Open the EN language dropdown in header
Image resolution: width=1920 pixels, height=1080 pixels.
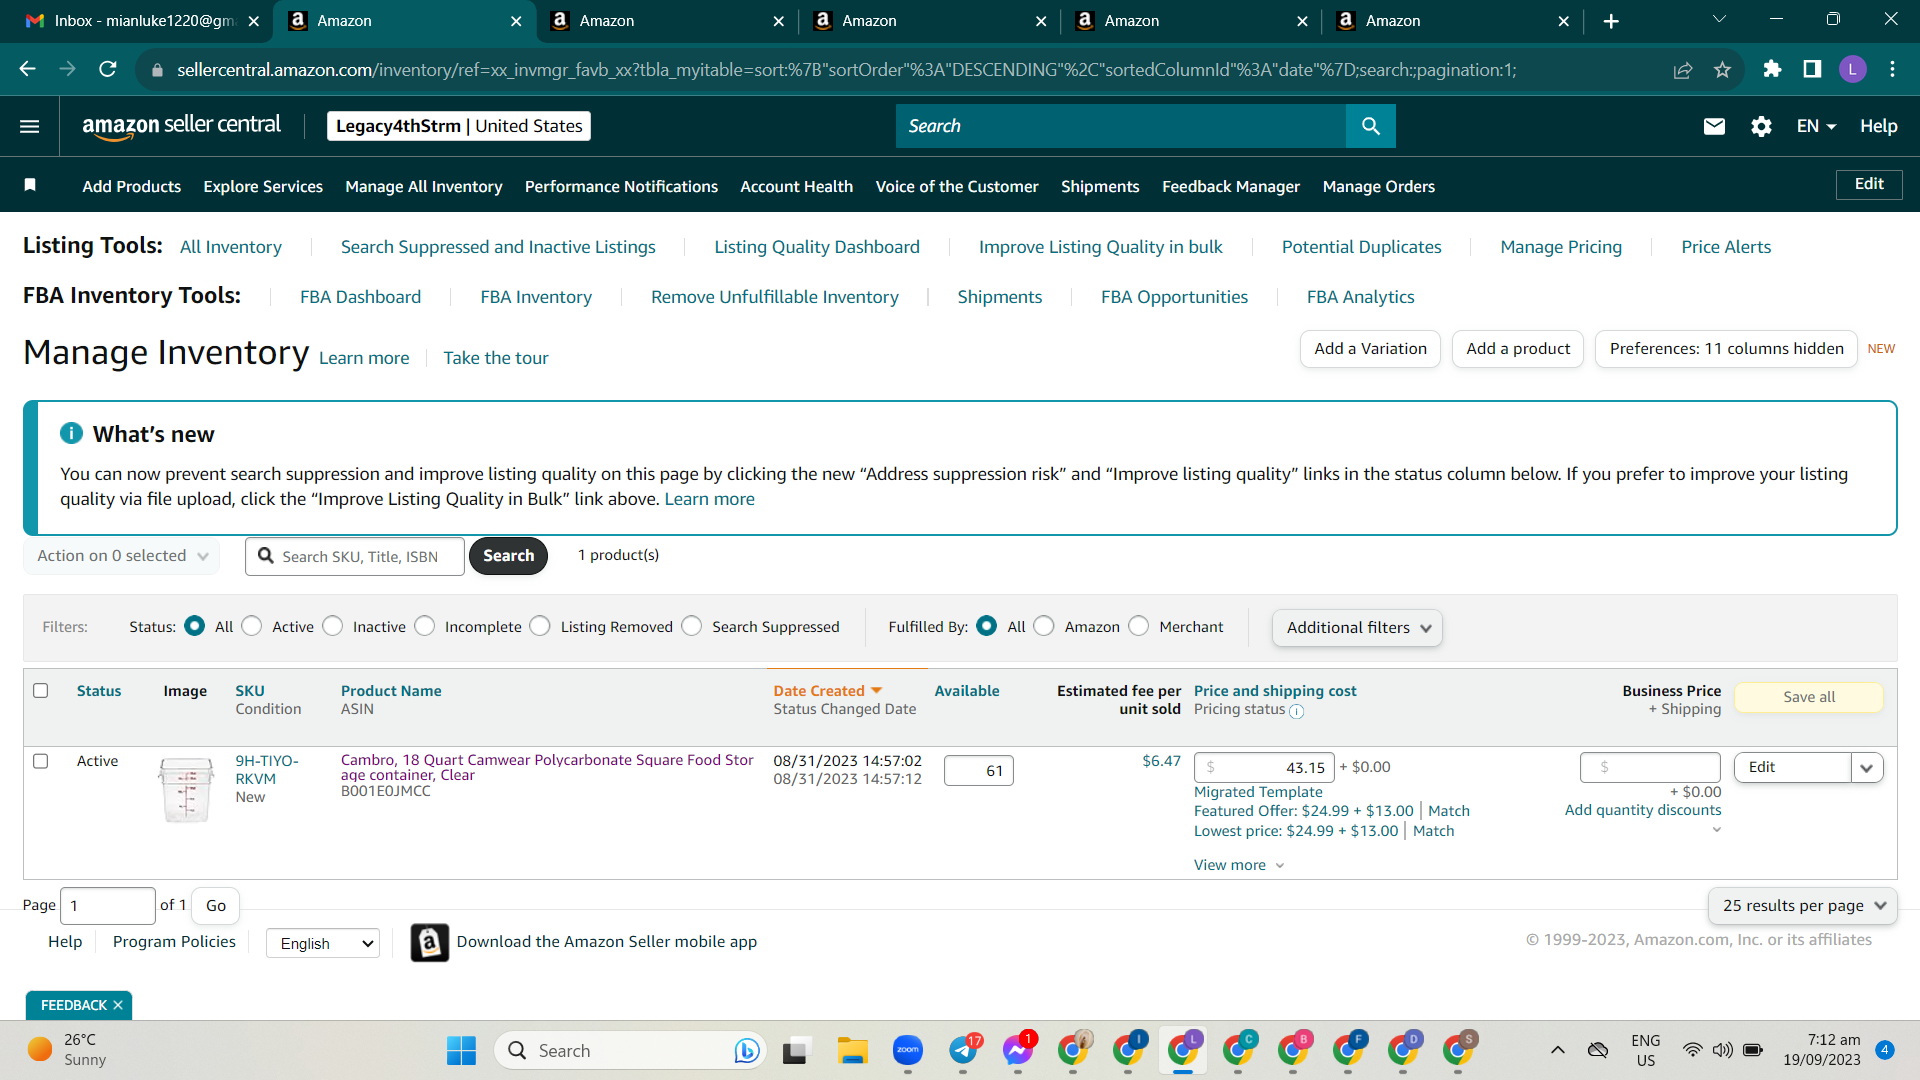[x=1816, y=126]
